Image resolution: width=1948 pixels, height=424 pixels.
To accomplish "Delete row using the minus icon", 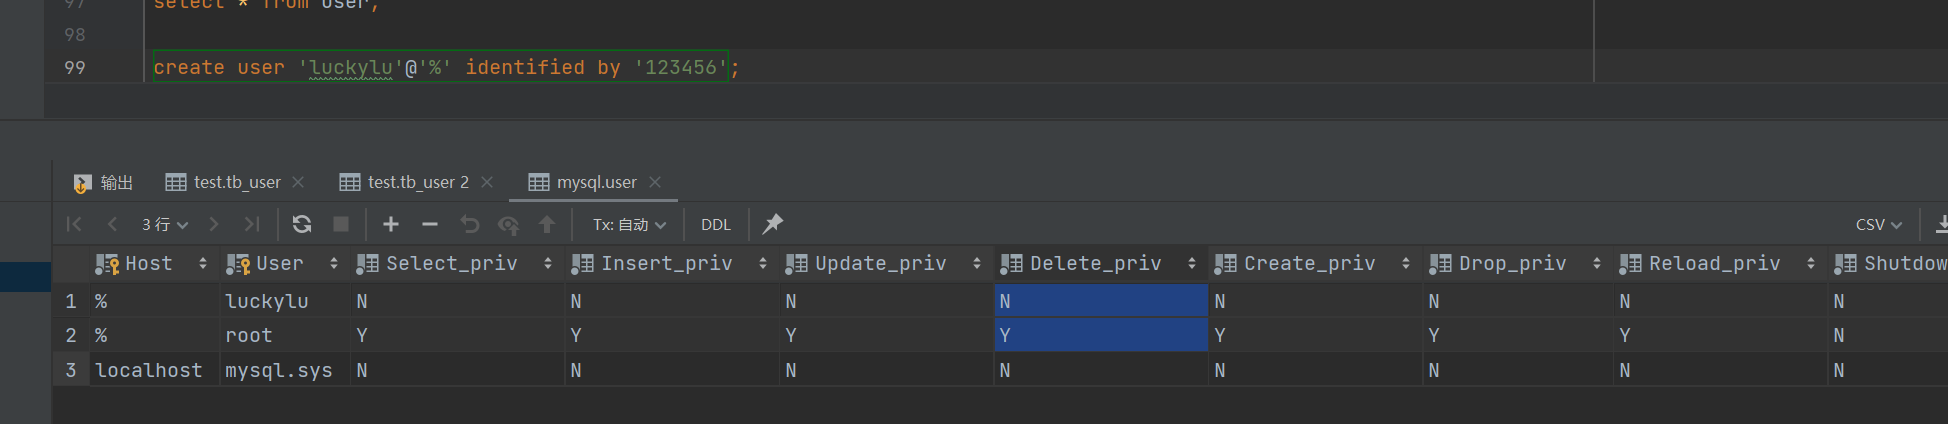I will coord(430,224).
